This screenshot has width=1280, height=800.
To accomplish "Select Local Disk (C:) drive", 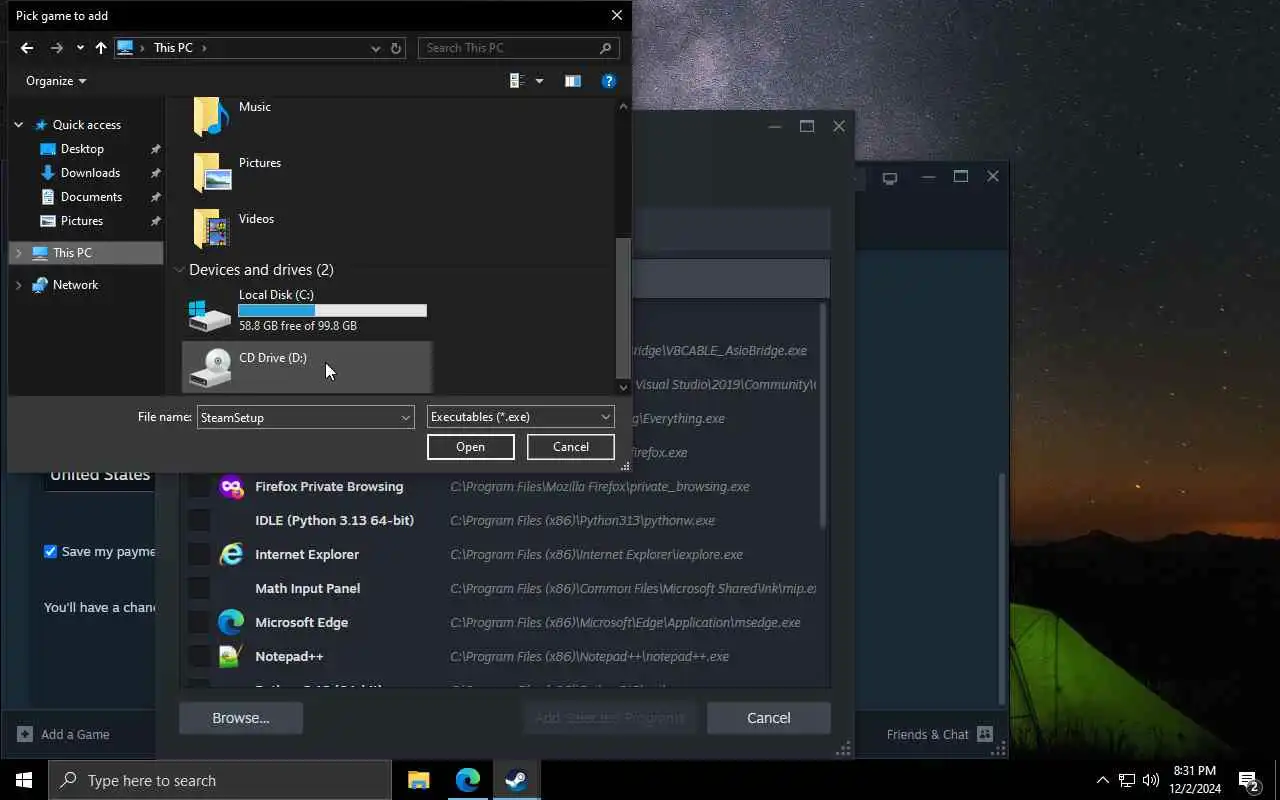I will (308, 310).
